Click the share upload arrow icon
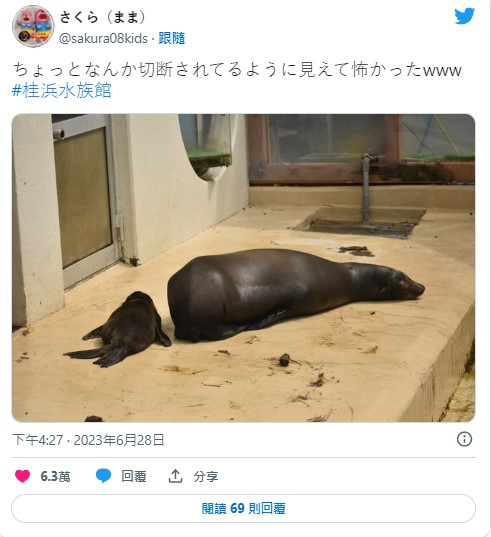The width and height of the screenshot is (491, 537). [175, 476]
